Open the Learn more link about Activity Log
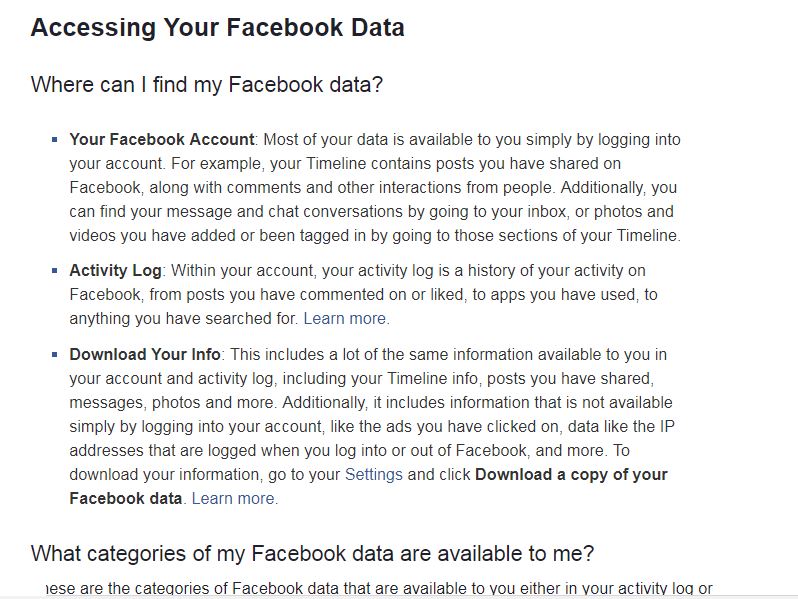 tap(345, 319)
